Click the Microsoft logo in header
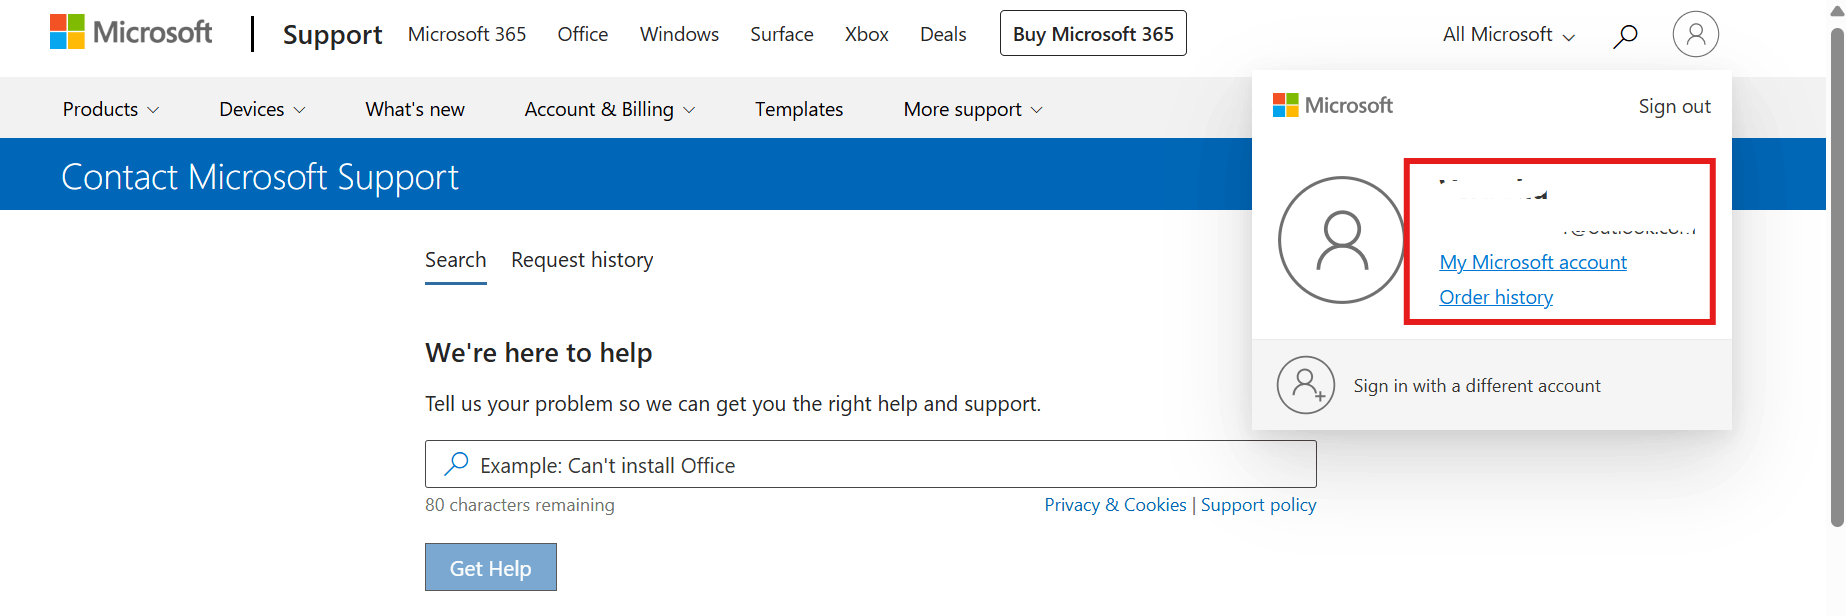This screenshot has width=1846, height=616. pos(131,32)
